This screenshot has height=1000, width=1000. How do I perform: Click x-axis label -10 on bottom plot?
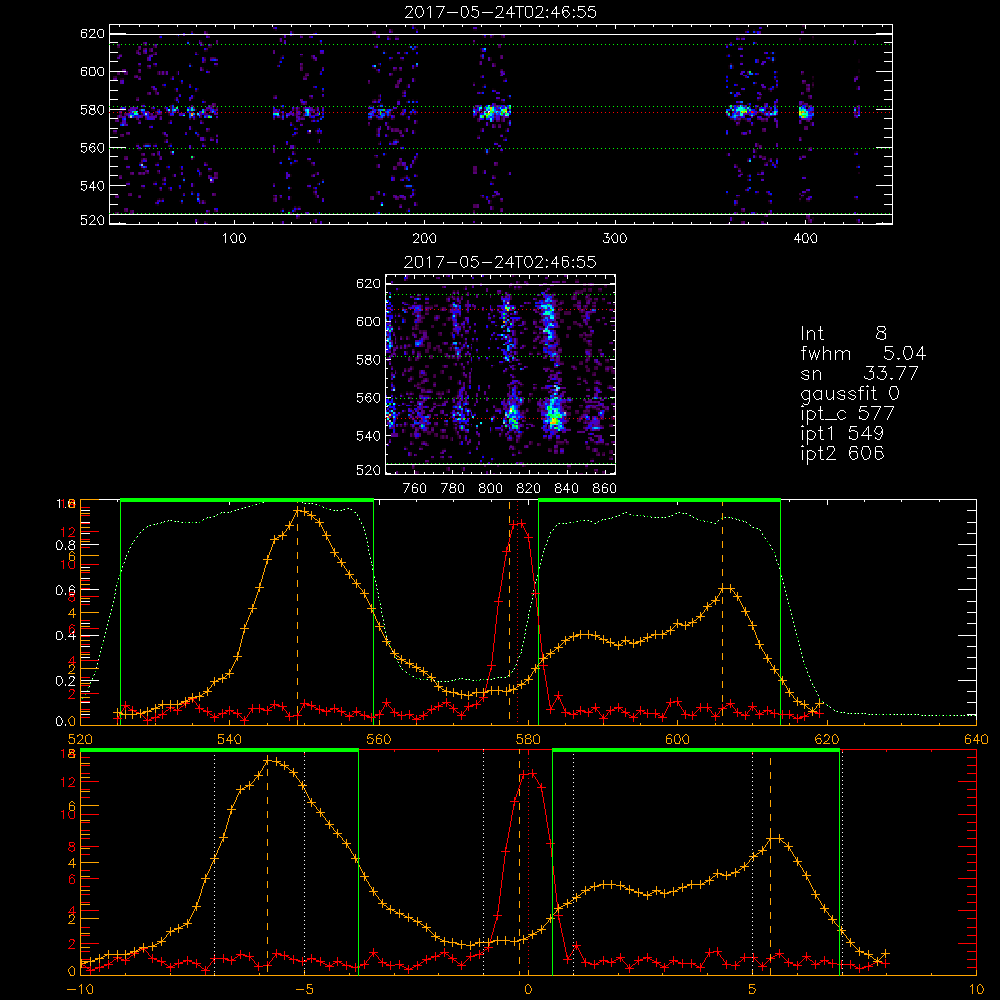point(80,990)
